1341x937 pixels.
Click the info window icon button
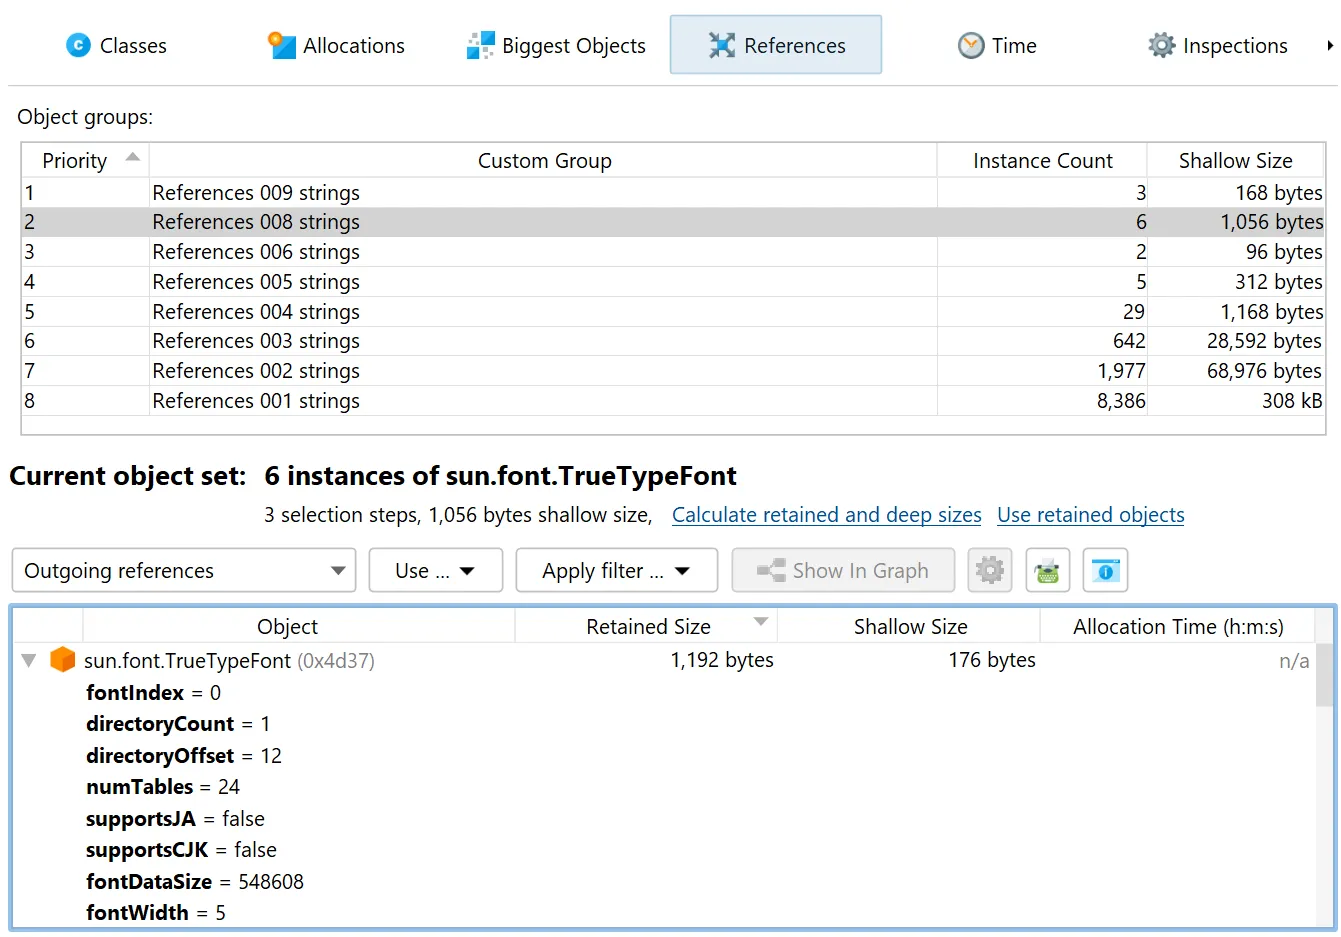[x=1105, y=570]
